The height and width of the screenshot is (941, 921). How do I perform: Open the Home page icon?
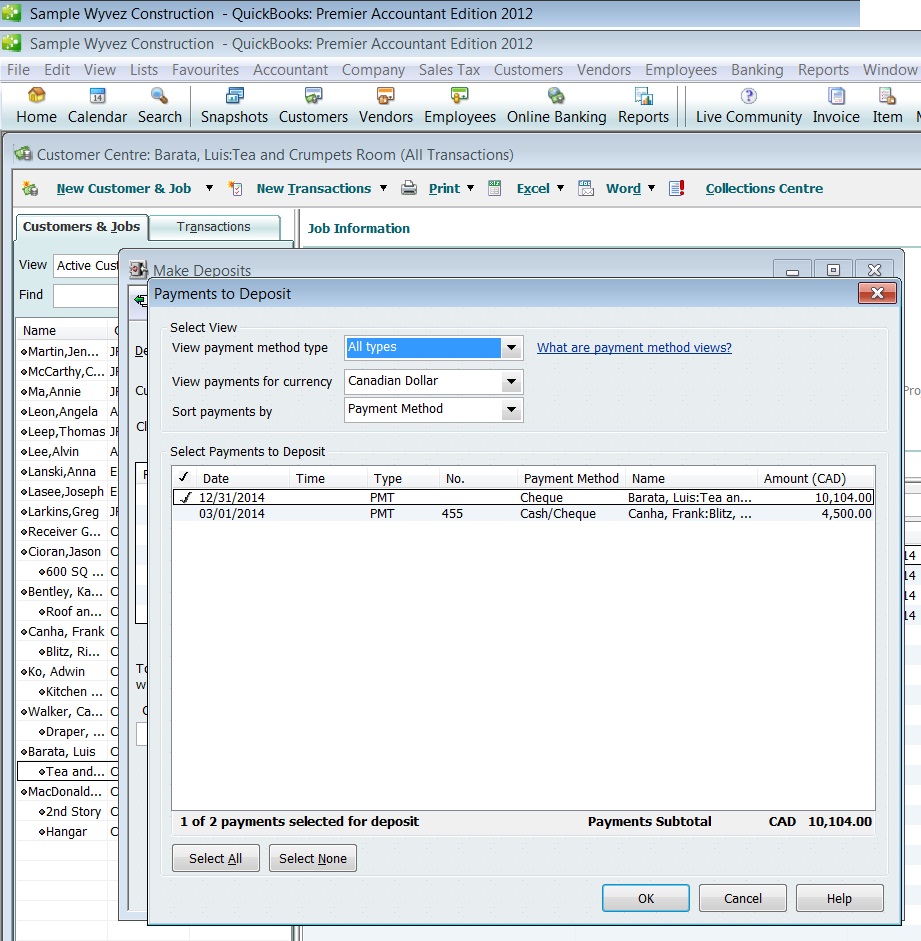(x=35, y=105)
